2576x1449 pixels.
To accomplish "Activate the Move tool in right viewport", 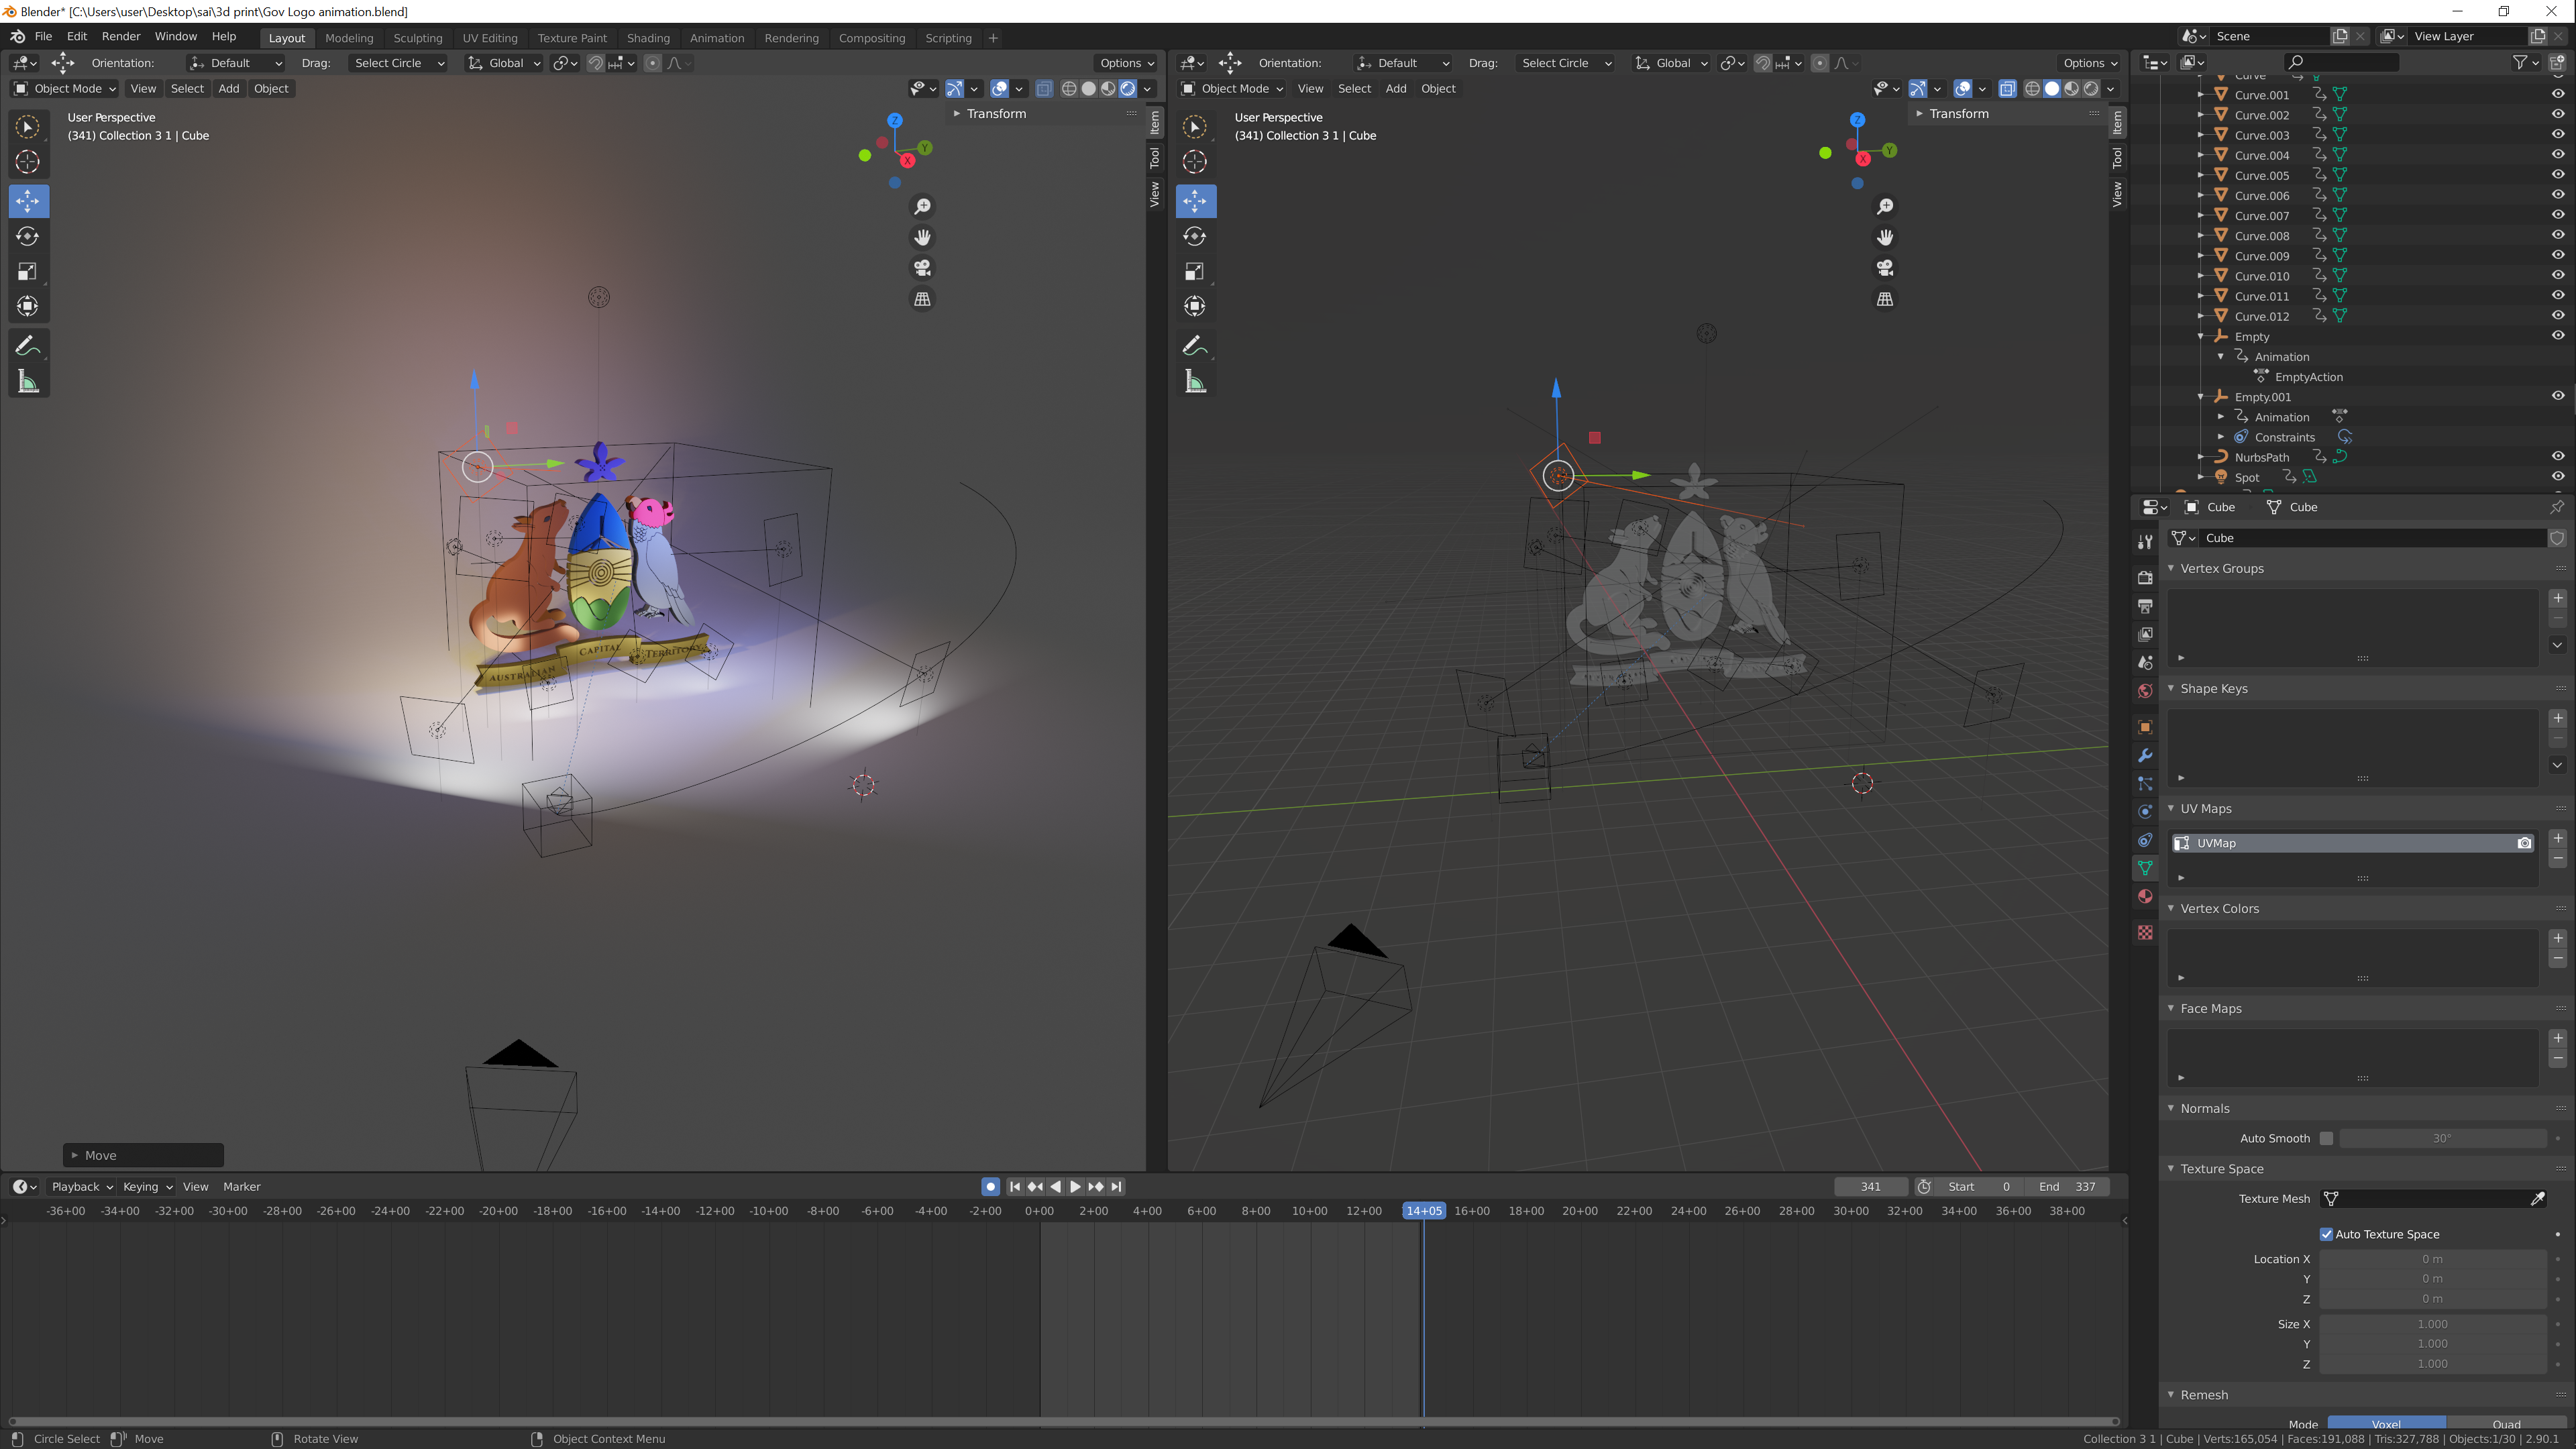I will [x=1195, y=201].
